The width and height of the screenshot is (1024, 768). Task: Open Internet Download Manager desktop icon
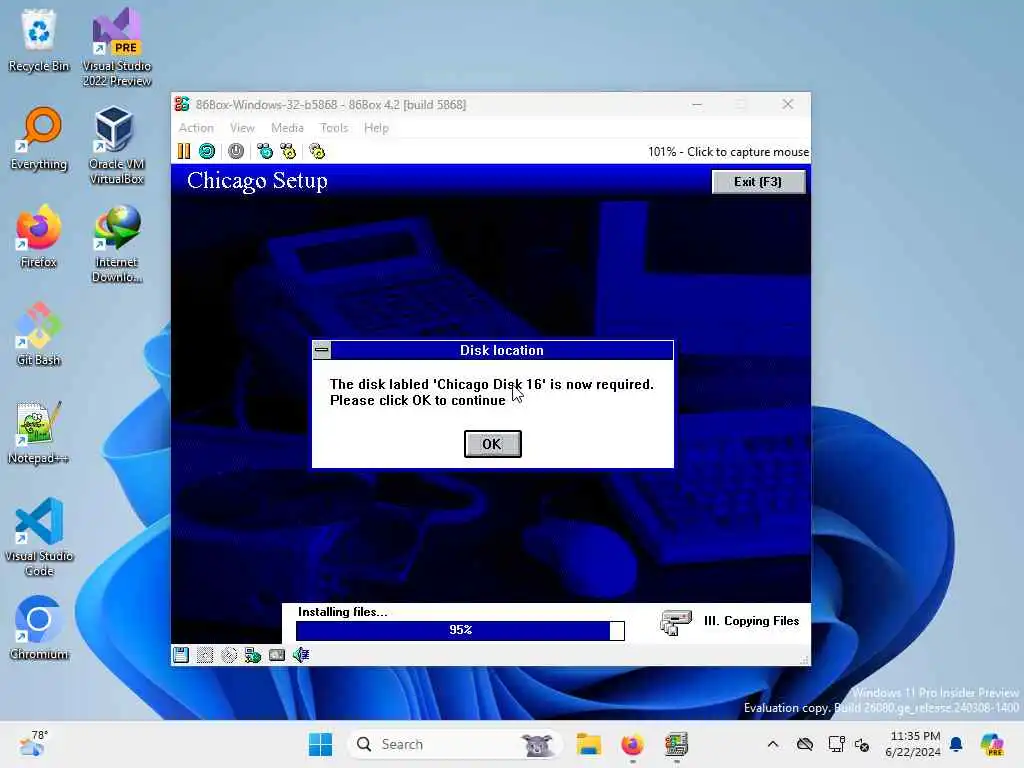coord(117,244)
